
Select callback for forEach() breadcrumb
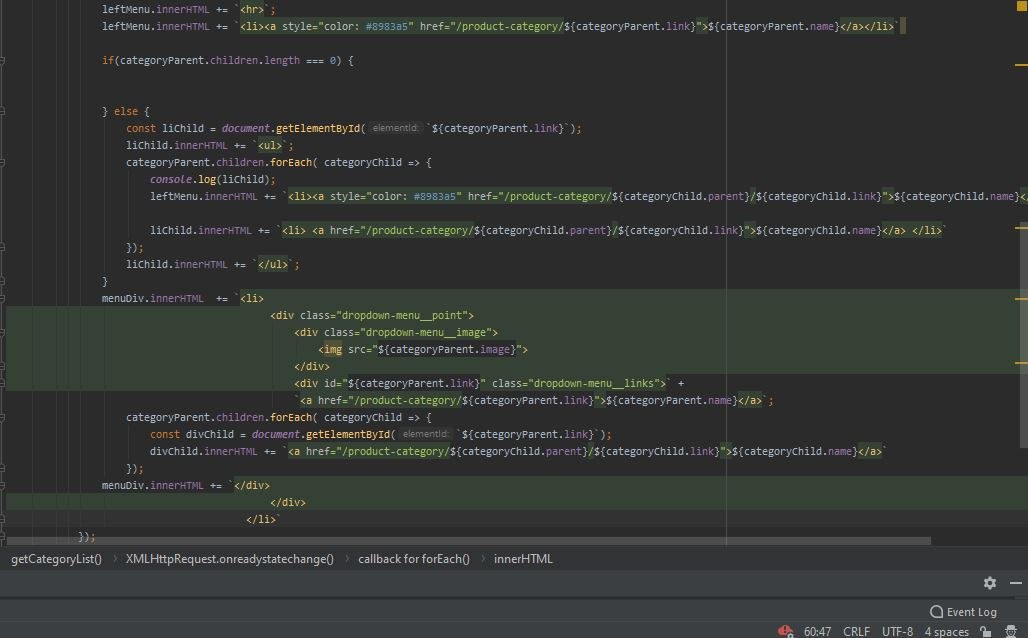(x=414, y=559)
